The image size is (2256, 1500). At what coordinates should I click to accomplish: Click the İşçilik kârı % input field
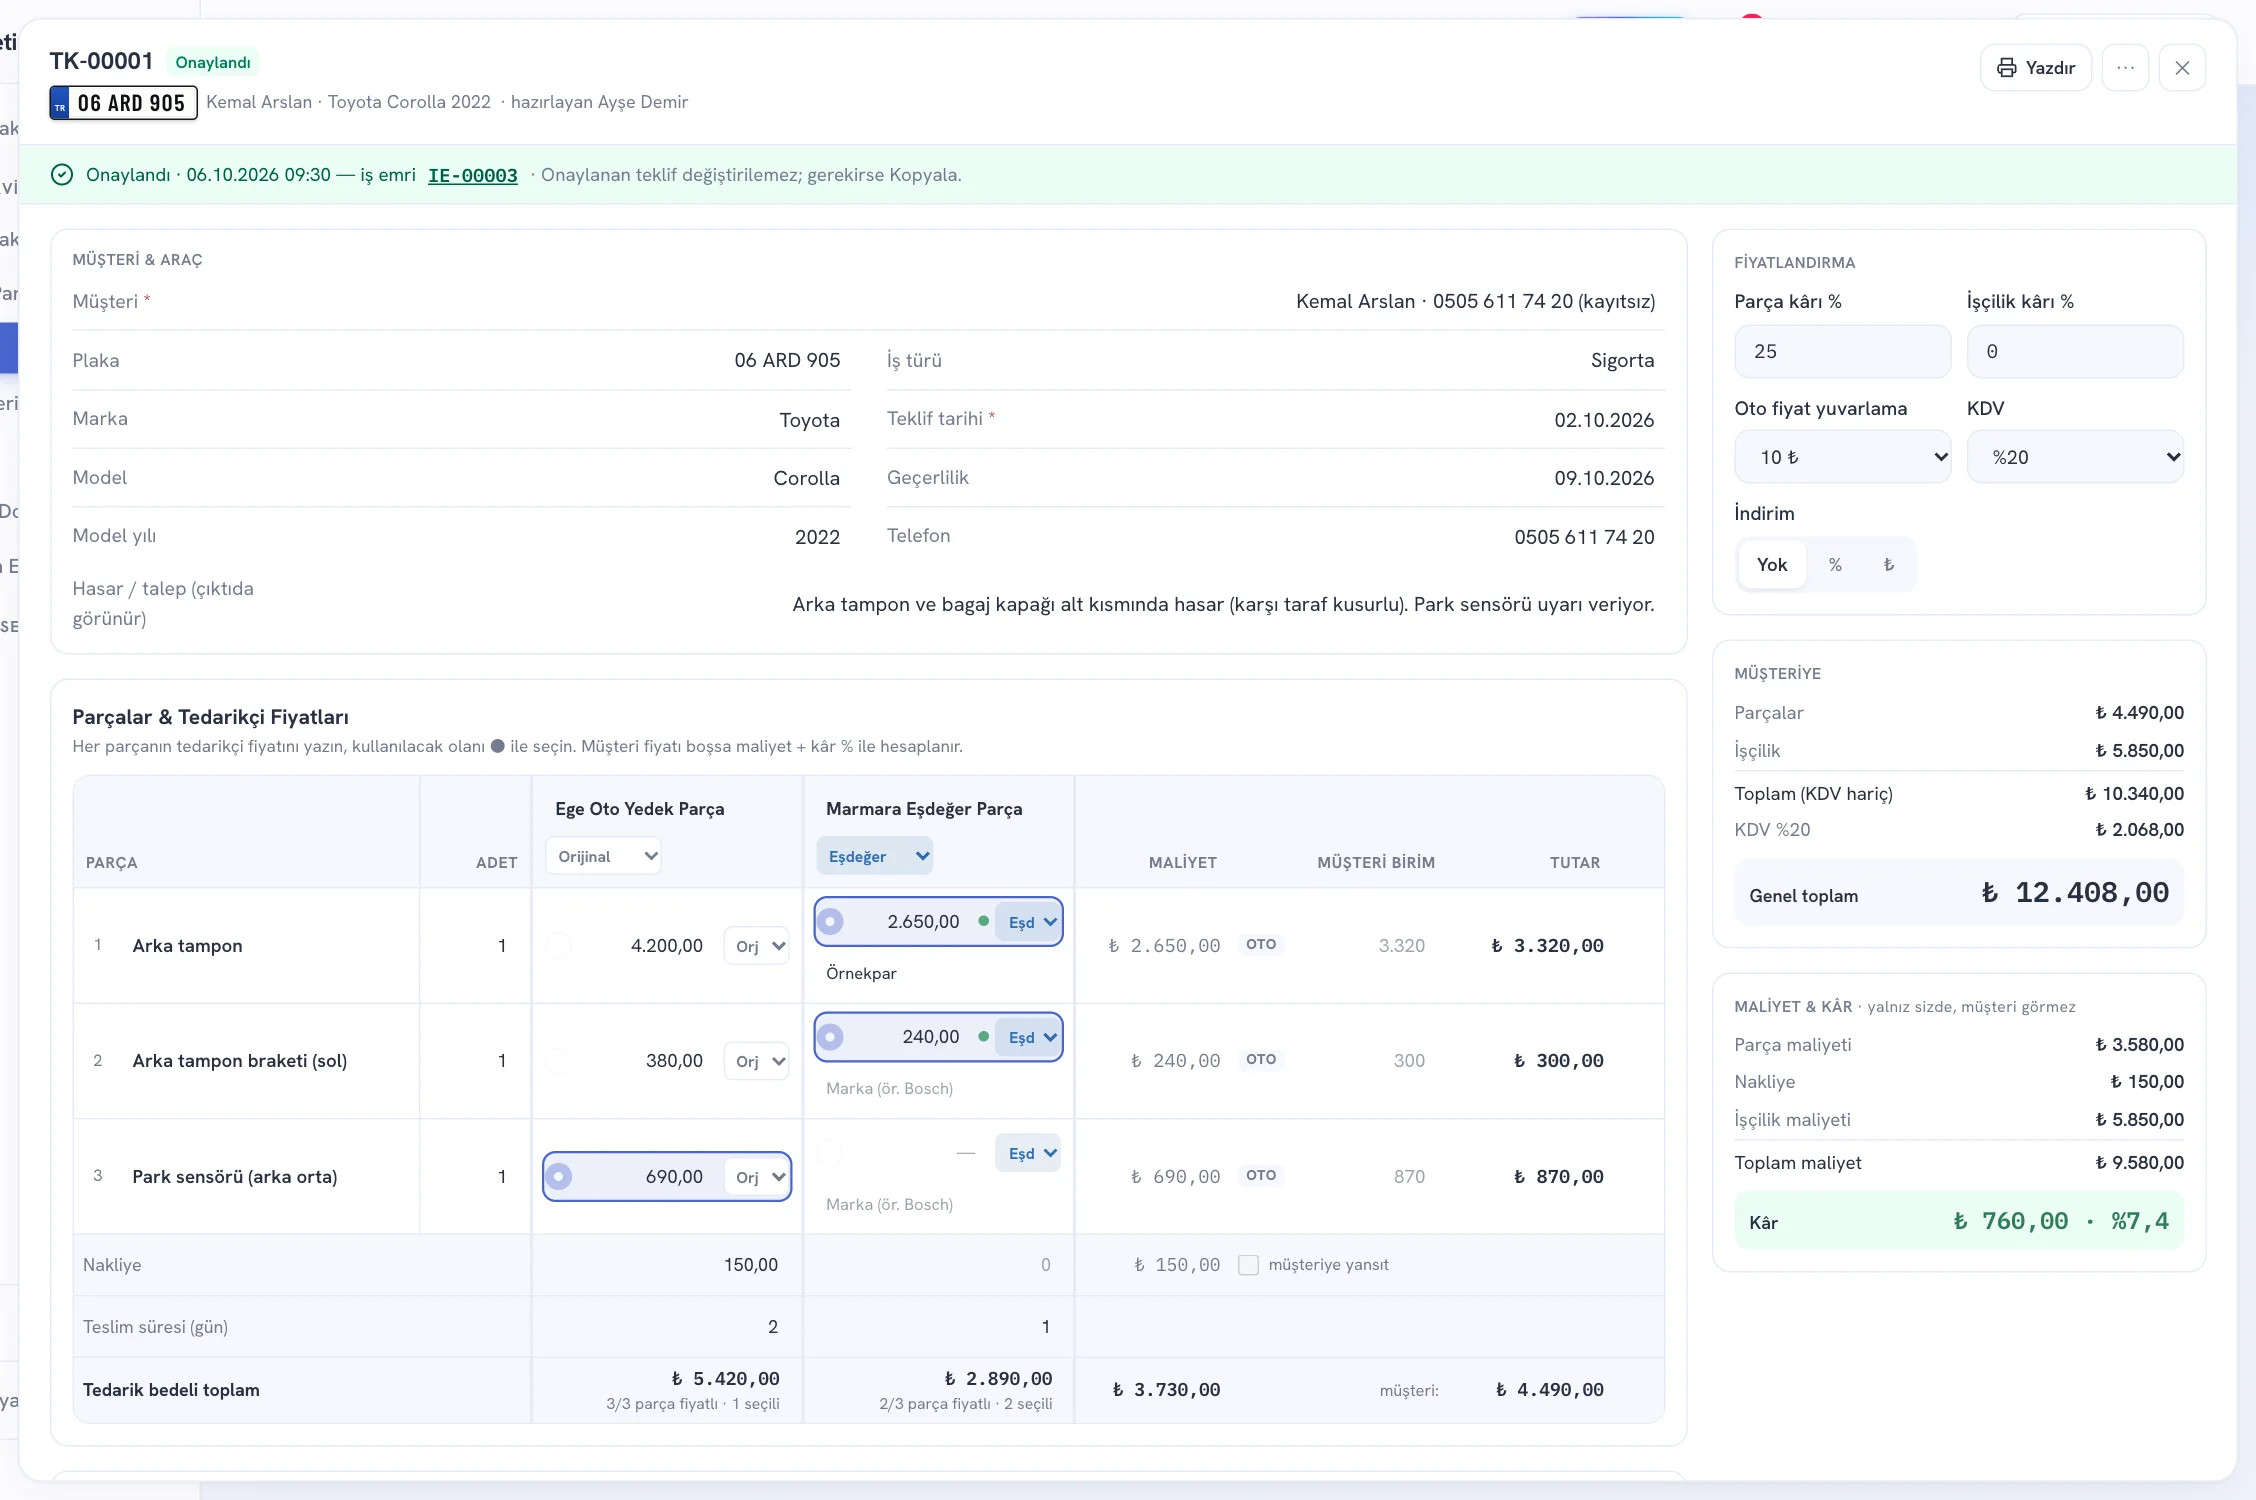coord(2075,351)
